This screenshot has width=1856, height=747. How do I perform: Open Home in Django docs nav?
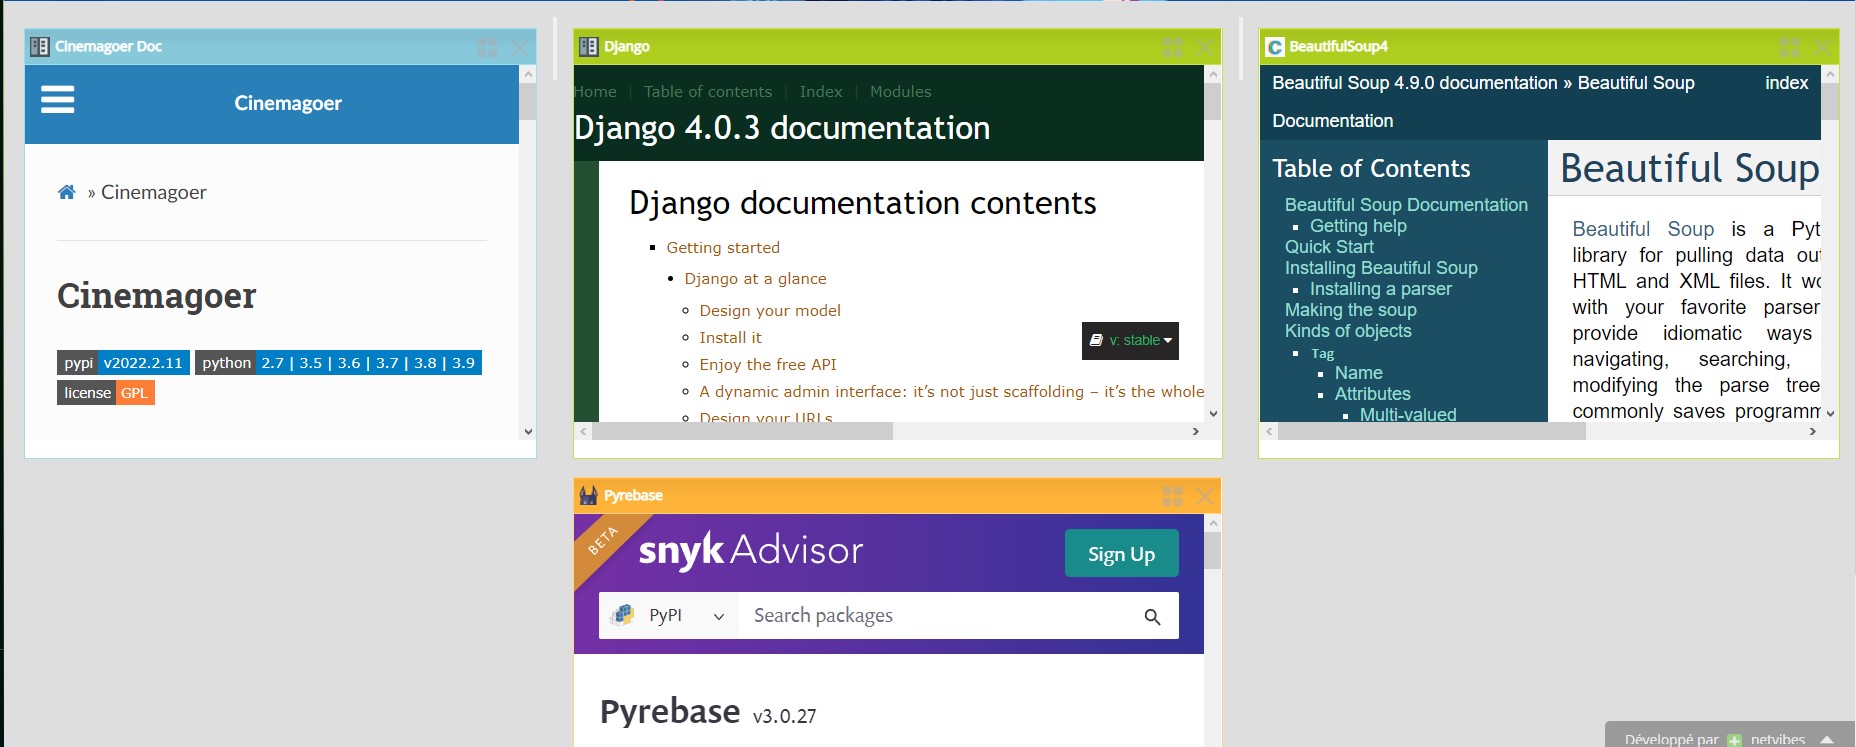tap(595, 92)
